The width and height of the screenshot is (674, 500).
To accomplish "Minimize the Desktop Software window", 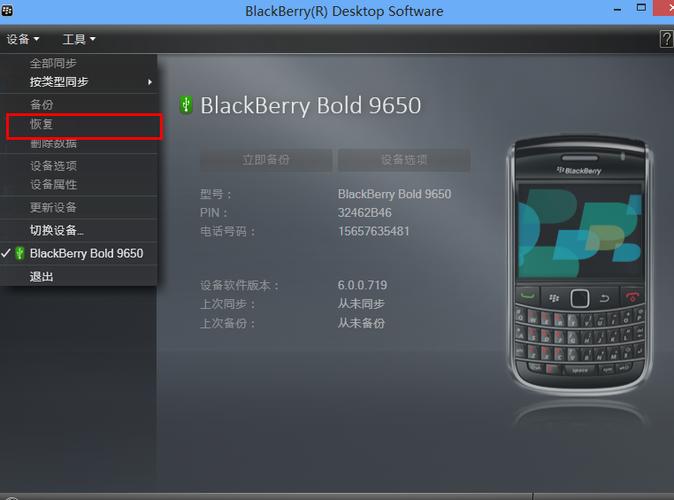I will coord(618,9).
